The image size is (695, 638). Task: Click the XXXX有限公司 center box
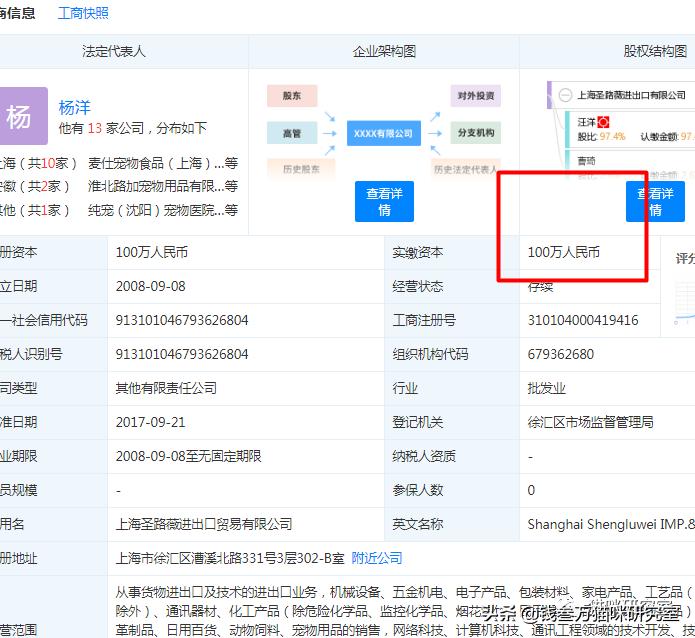pyautogui.click(x=383, y=133)
